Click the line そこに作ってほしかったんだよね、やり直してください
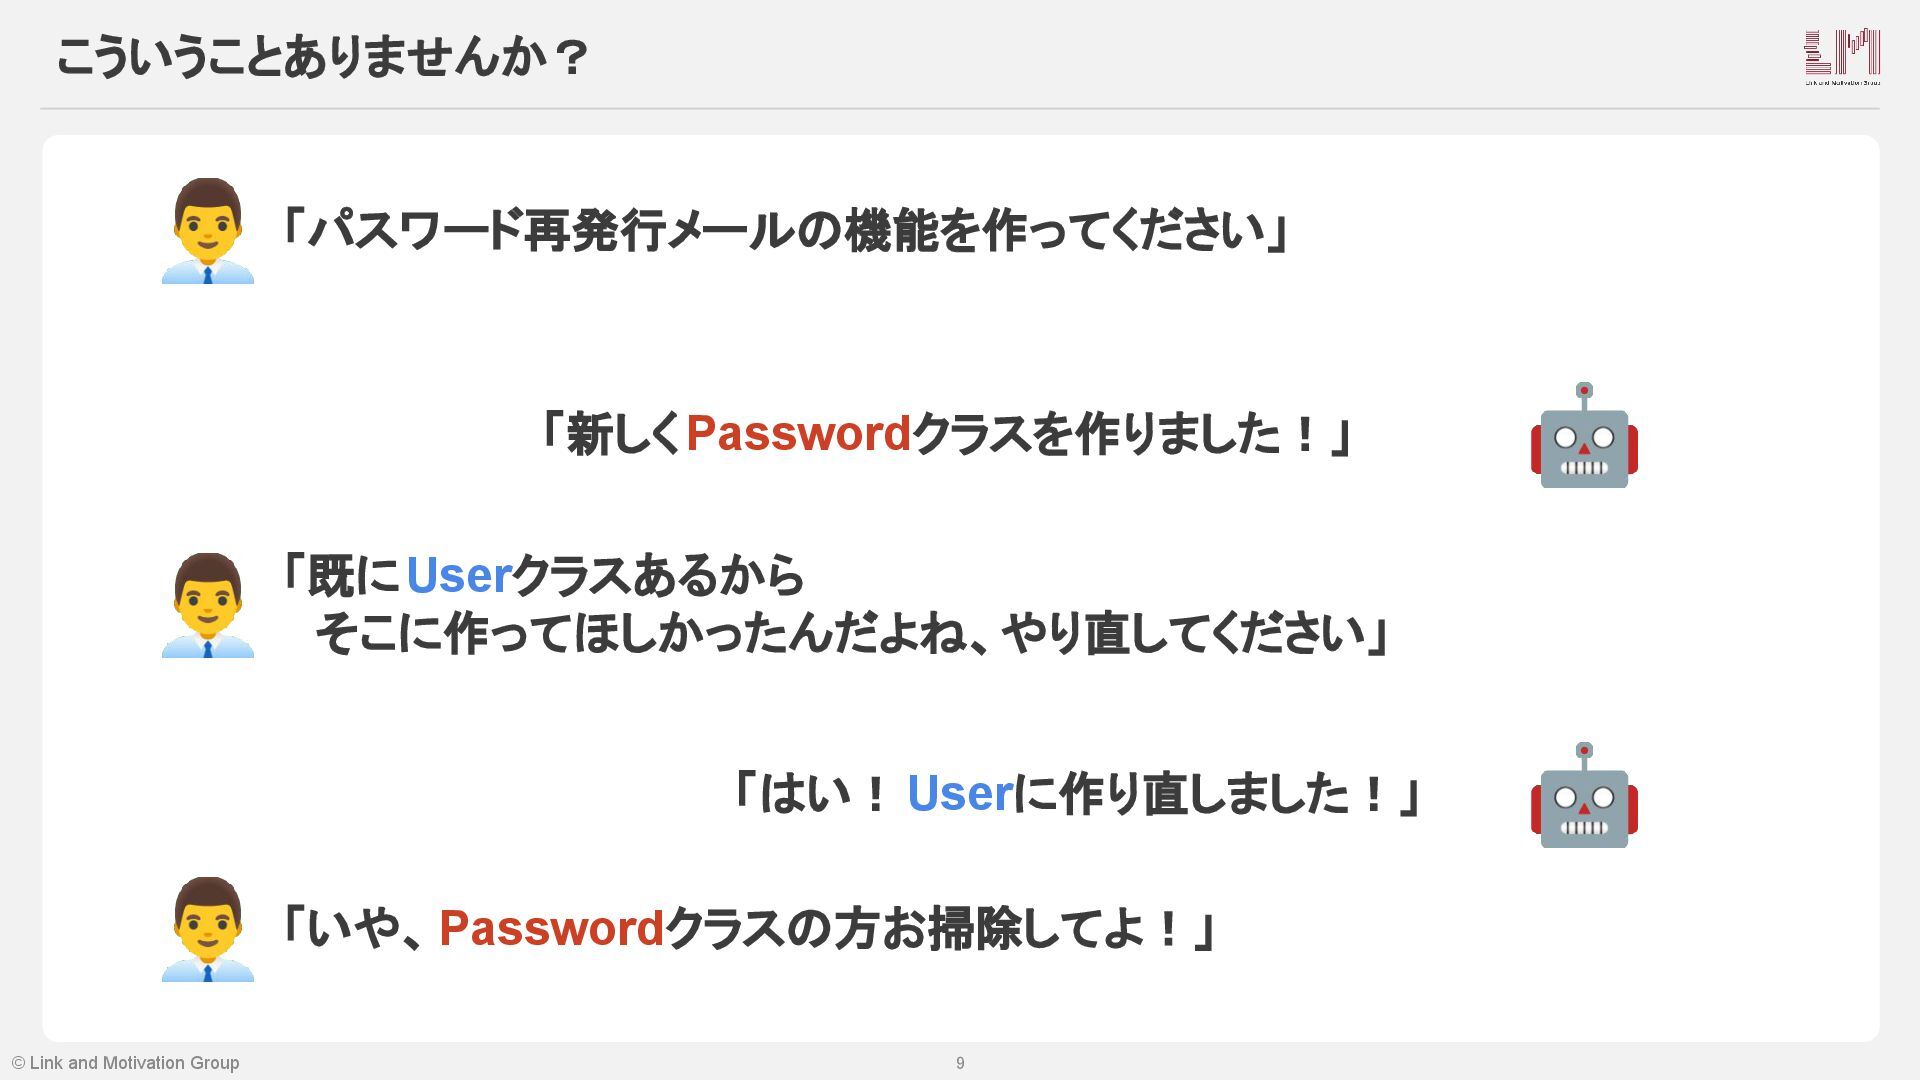This screenshot has width=1920, height=1080. (x=850, y=633)
